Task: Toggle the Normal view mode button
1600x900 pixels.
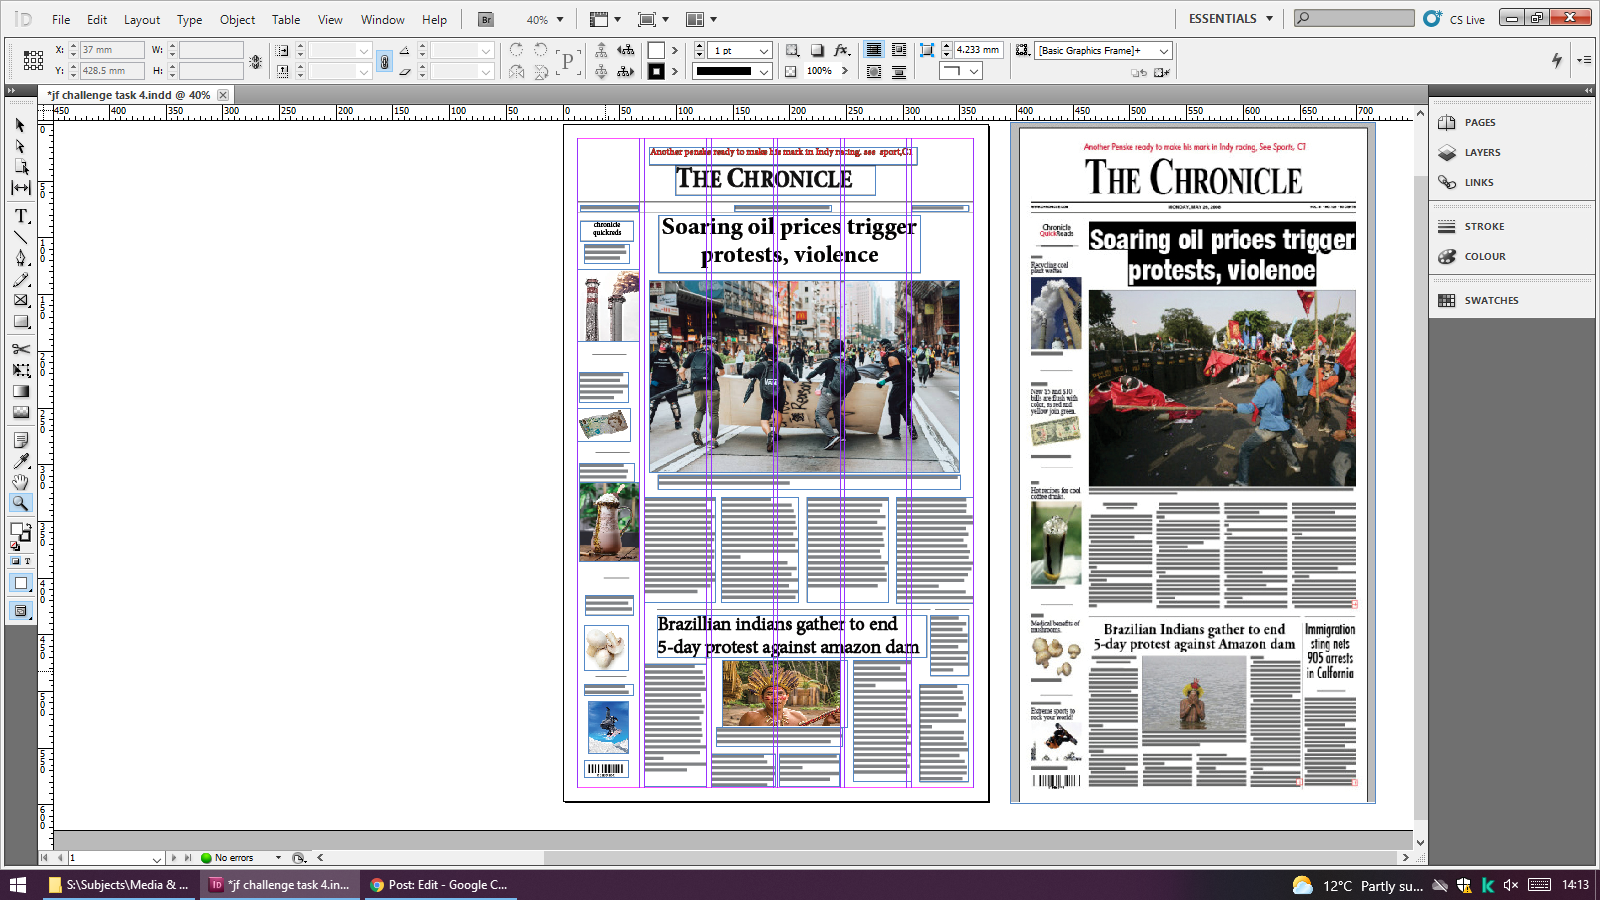Action: click(21, 583)
